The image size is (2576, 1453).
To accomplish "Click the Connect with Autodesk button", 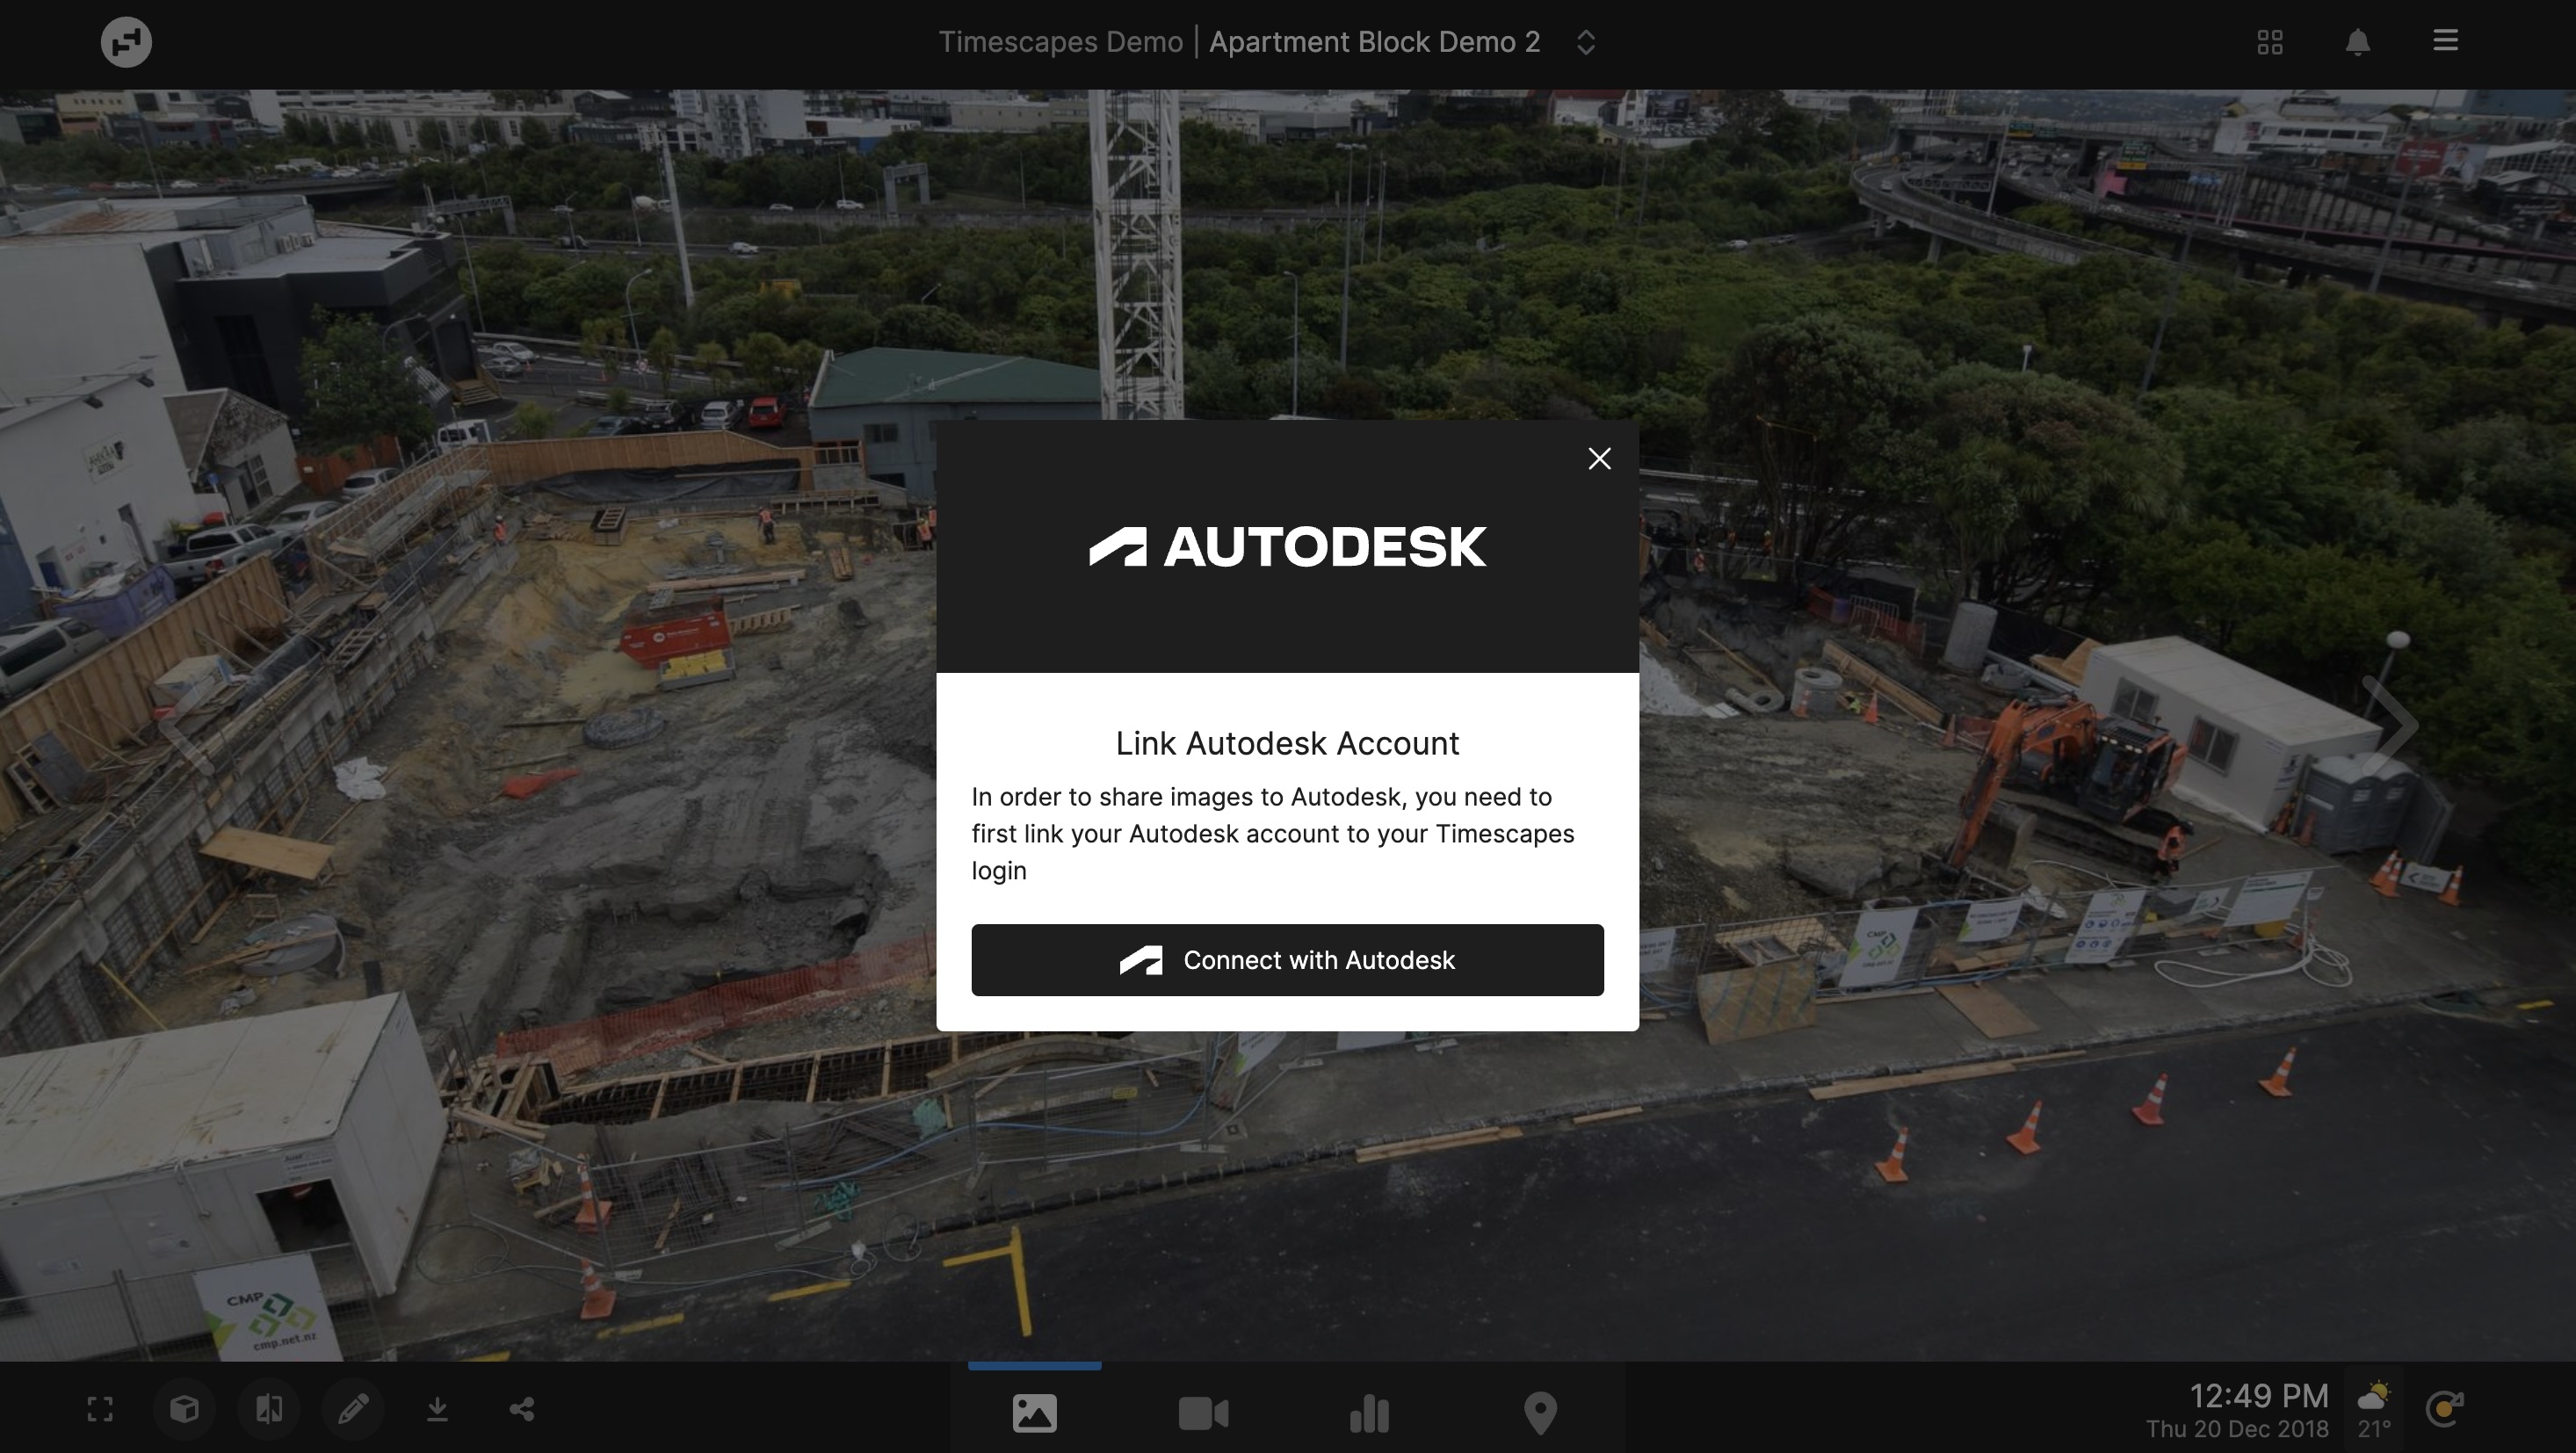I will point(1287,960).
